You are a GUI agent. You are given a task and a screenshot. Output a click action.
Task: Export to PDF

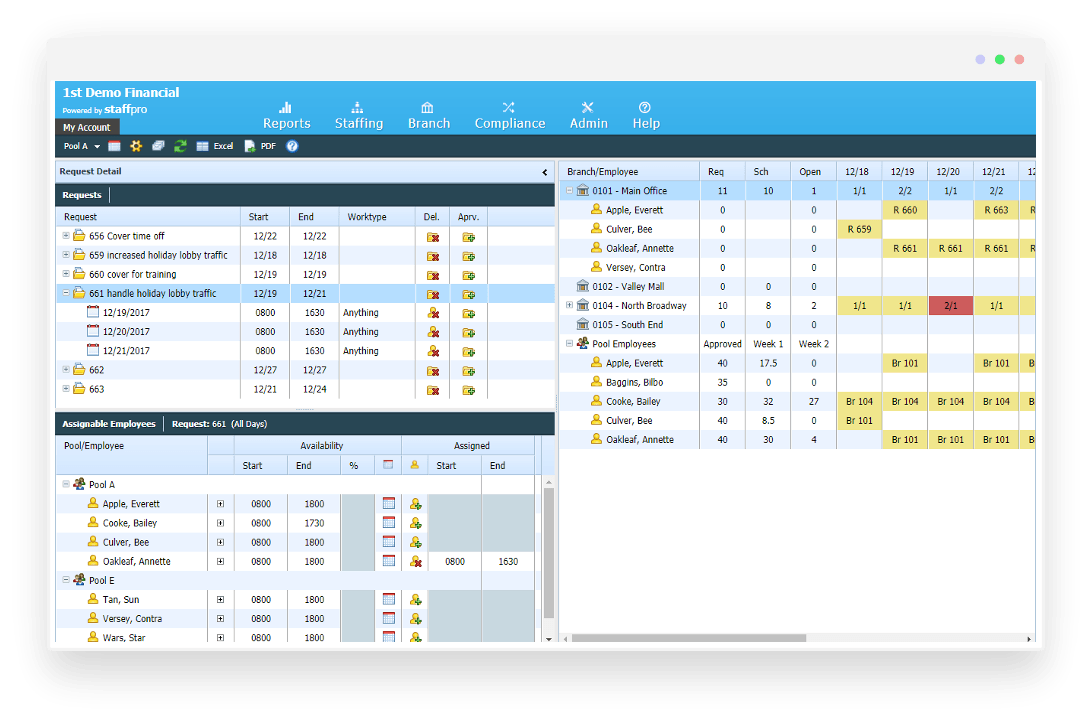coord(260,146)
